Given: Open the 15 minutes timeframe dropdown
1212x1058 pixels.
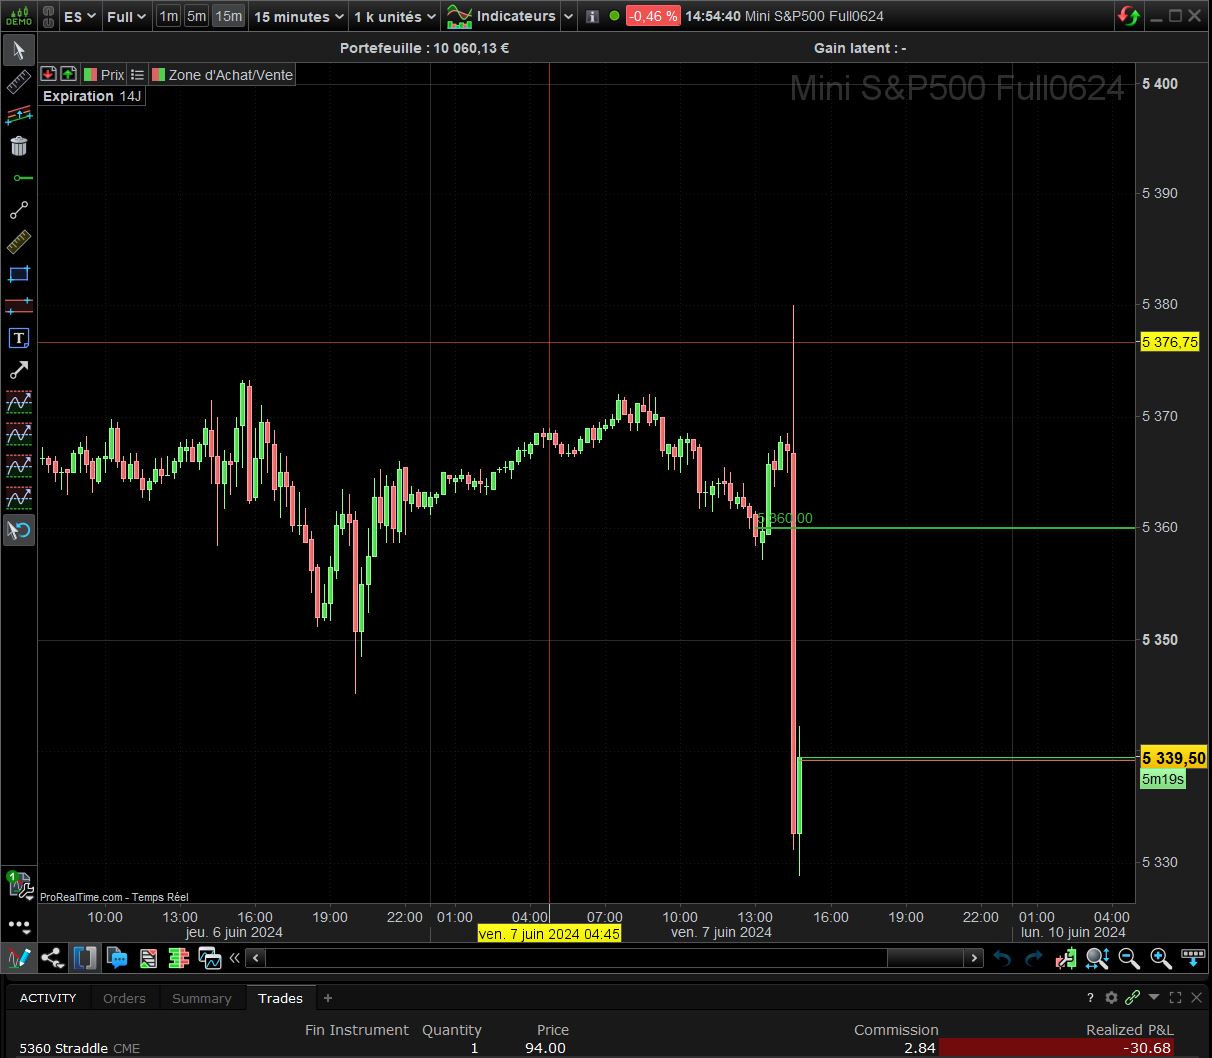Looking at the screenshot, I should [298, 16].
